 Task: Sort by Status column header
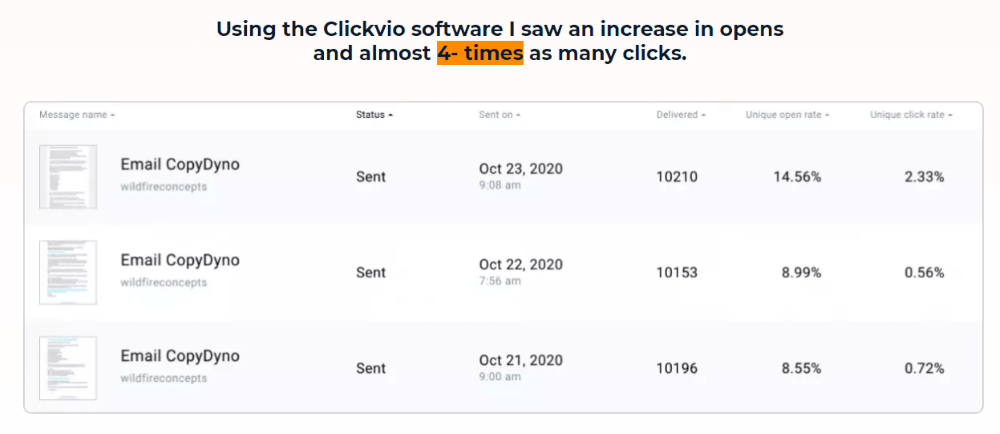tap(374, 115)
